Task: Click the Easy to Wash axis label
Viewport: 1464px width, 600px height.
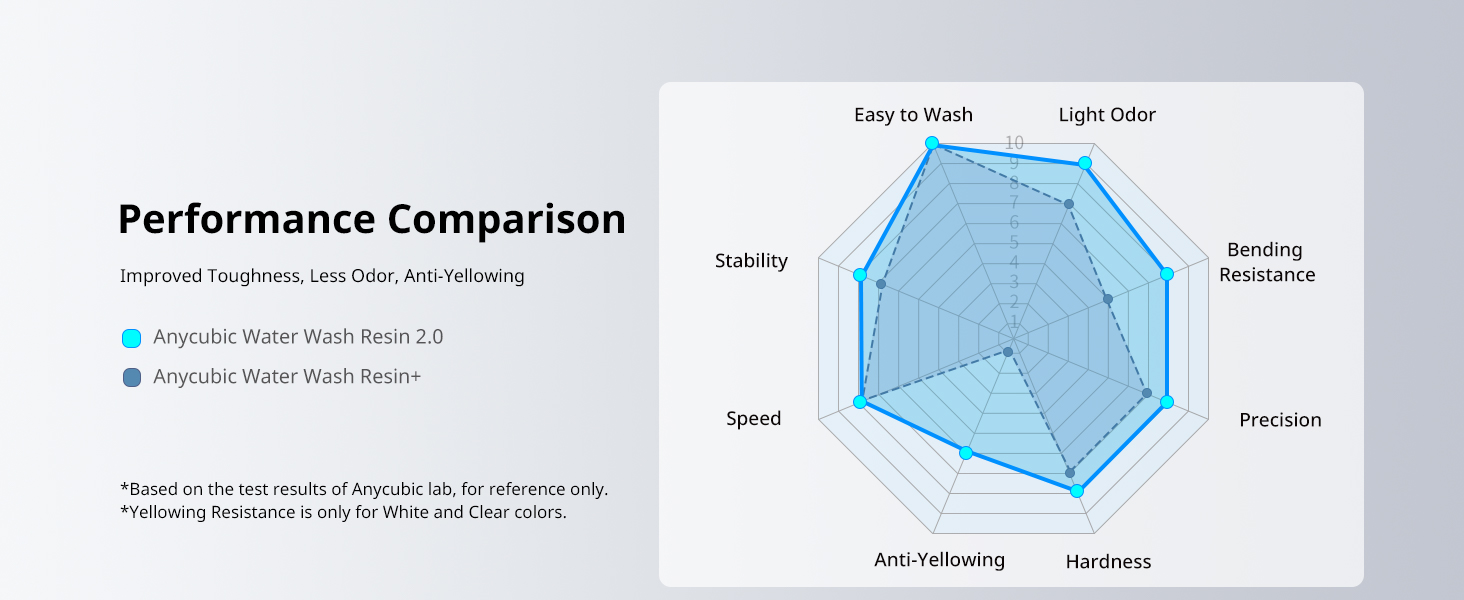Action: [913, 115]
